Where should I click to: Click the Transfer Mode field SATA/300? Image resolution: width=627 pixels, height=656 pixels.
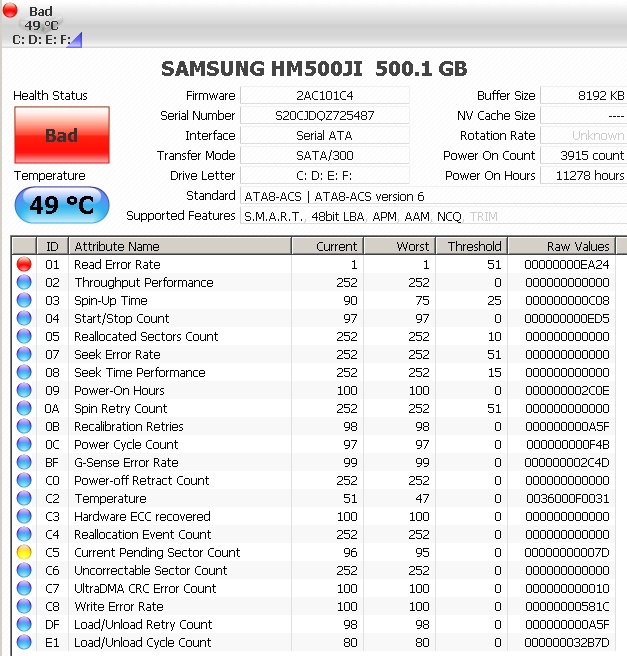point(325,156)
